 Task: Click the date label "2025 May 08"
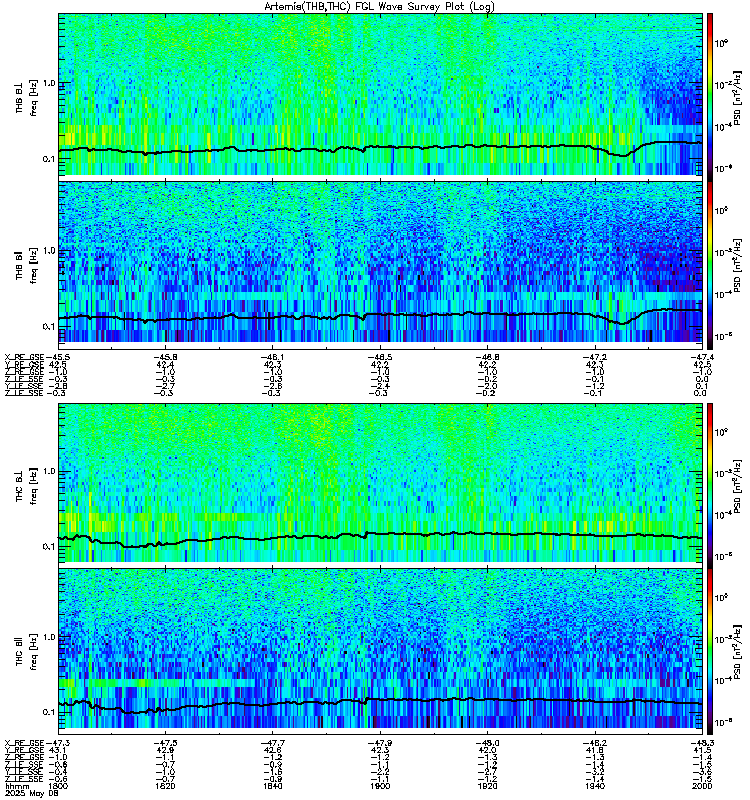click(x=32, y=794)
